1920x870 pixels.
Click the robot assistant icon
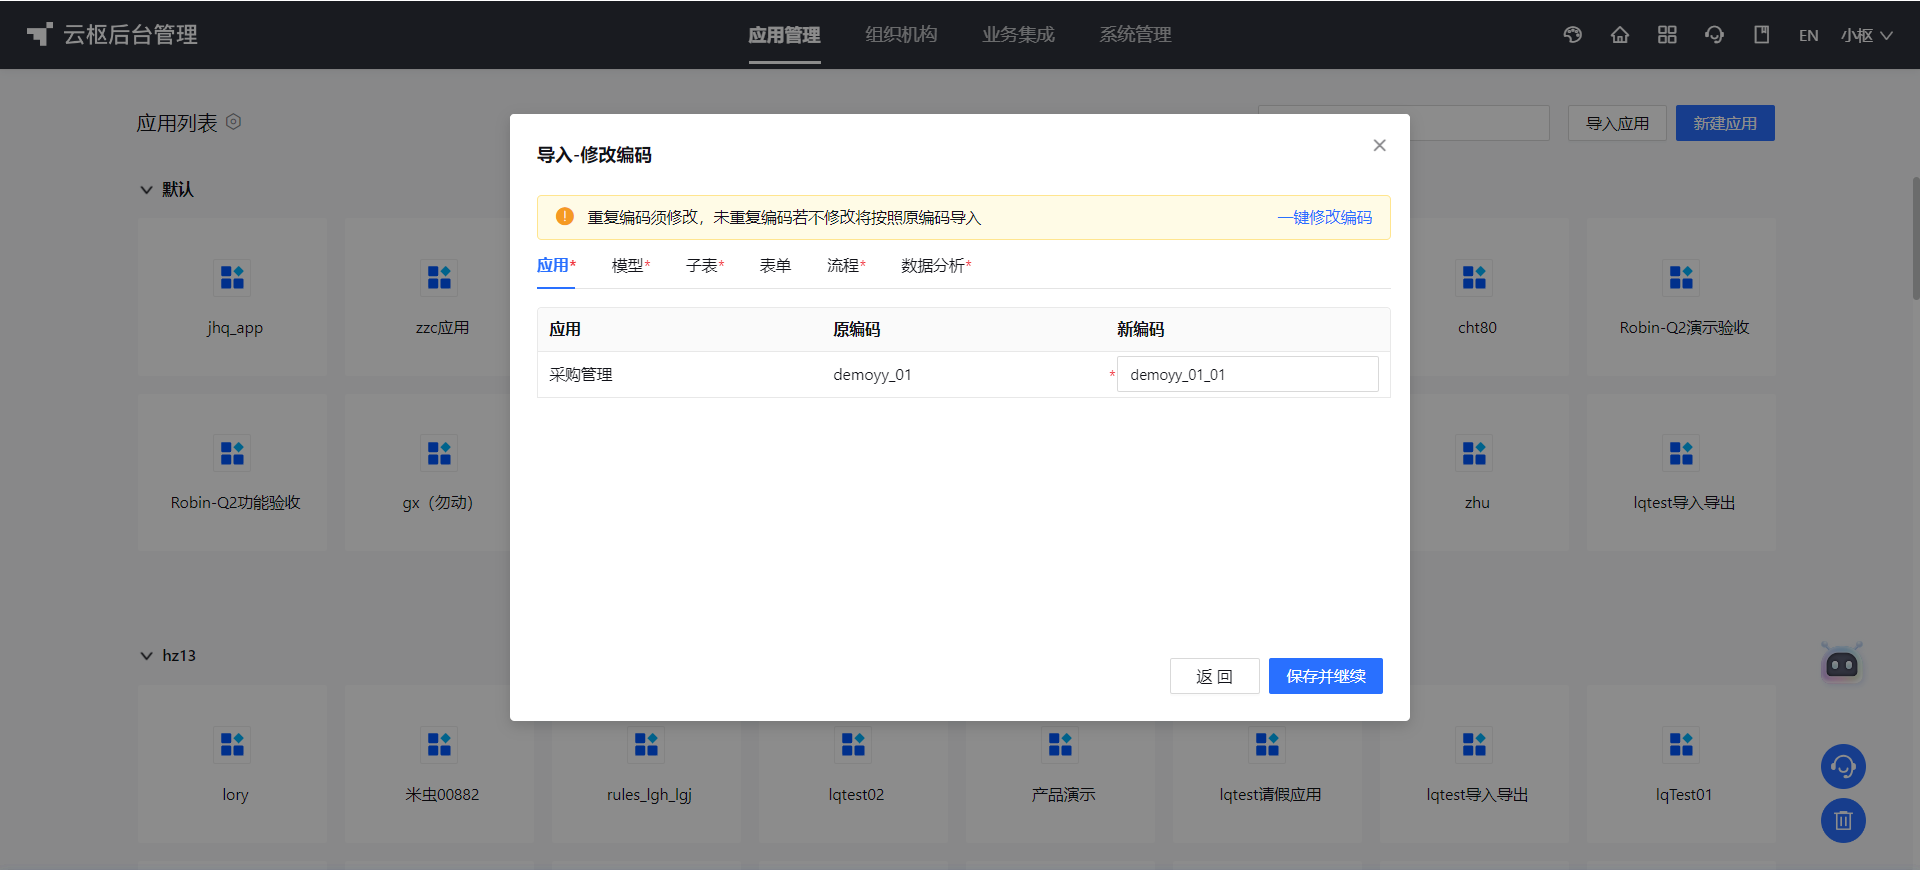(1842, 663)
